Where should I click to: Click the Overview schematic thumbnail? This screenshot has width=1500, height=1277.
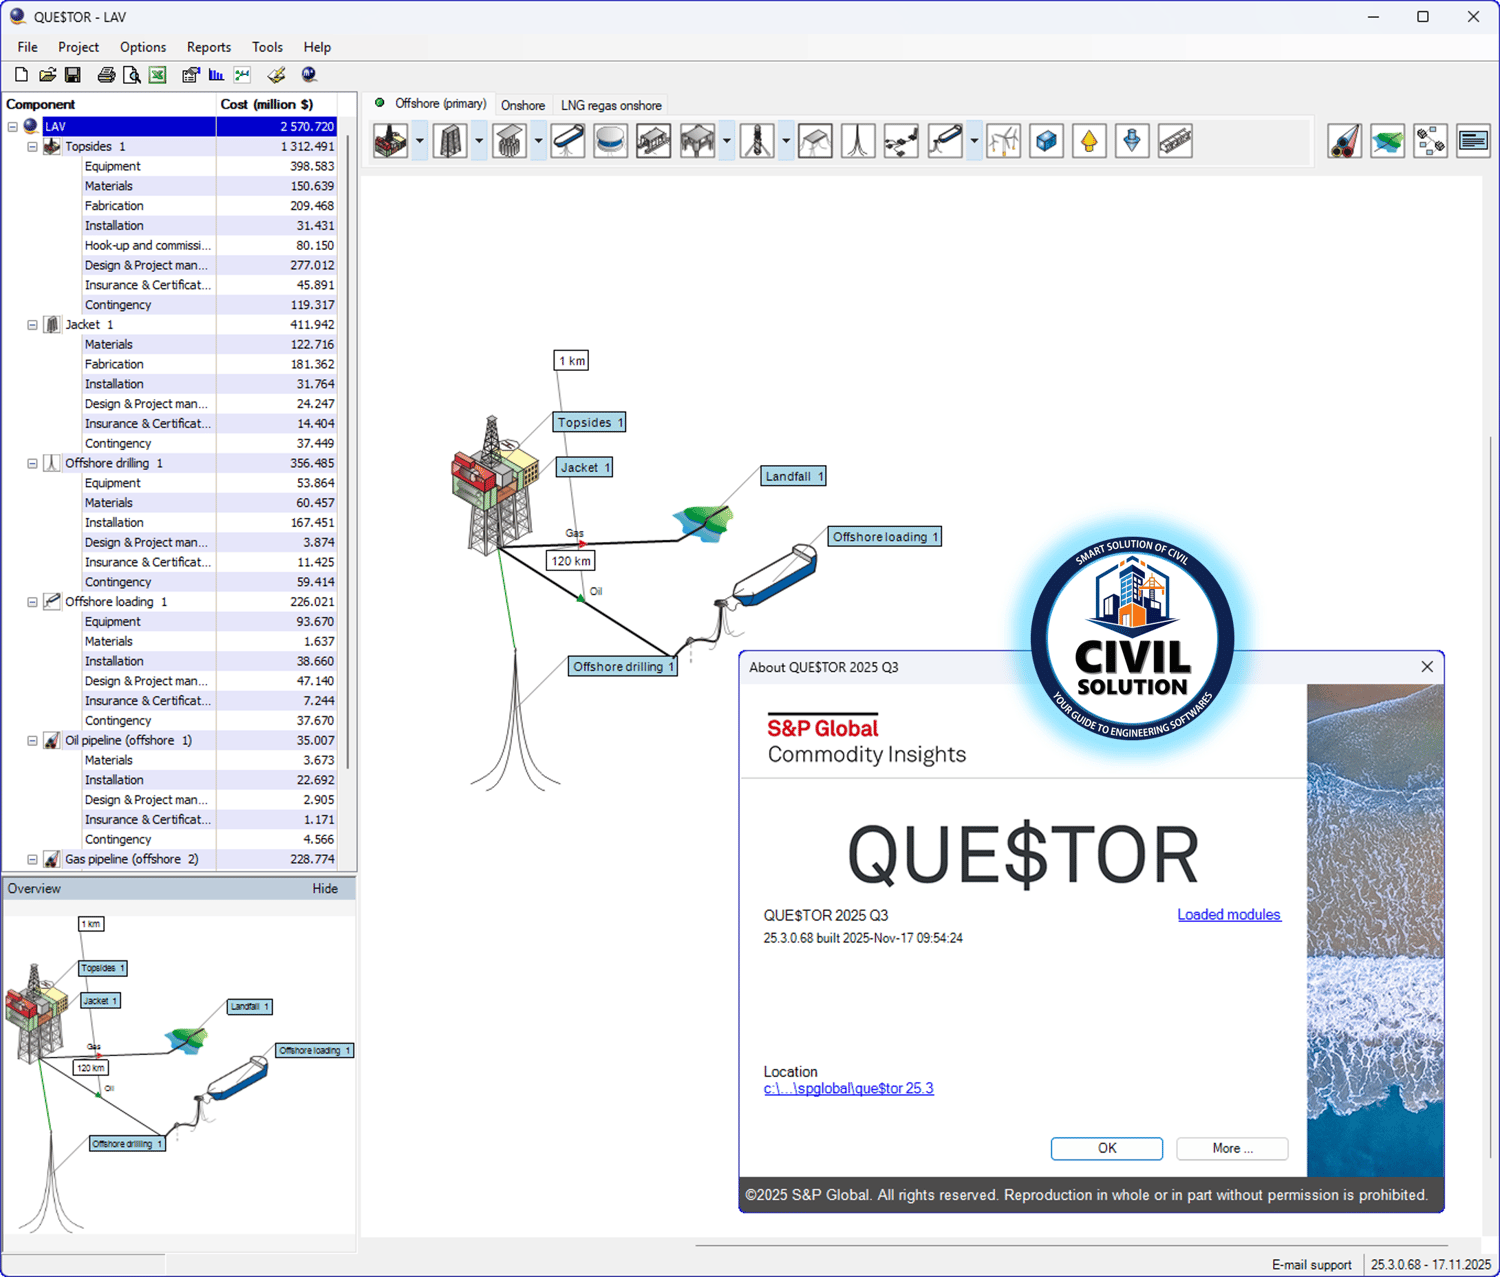[179, 1074]
